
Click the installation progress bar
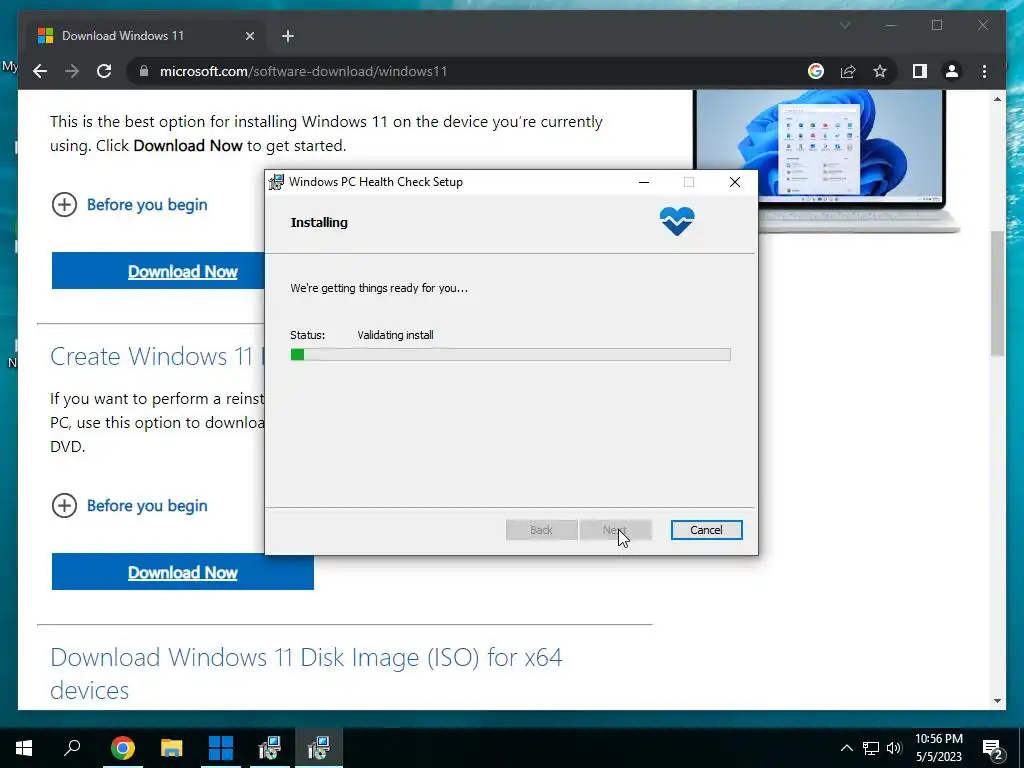(511, 355)
